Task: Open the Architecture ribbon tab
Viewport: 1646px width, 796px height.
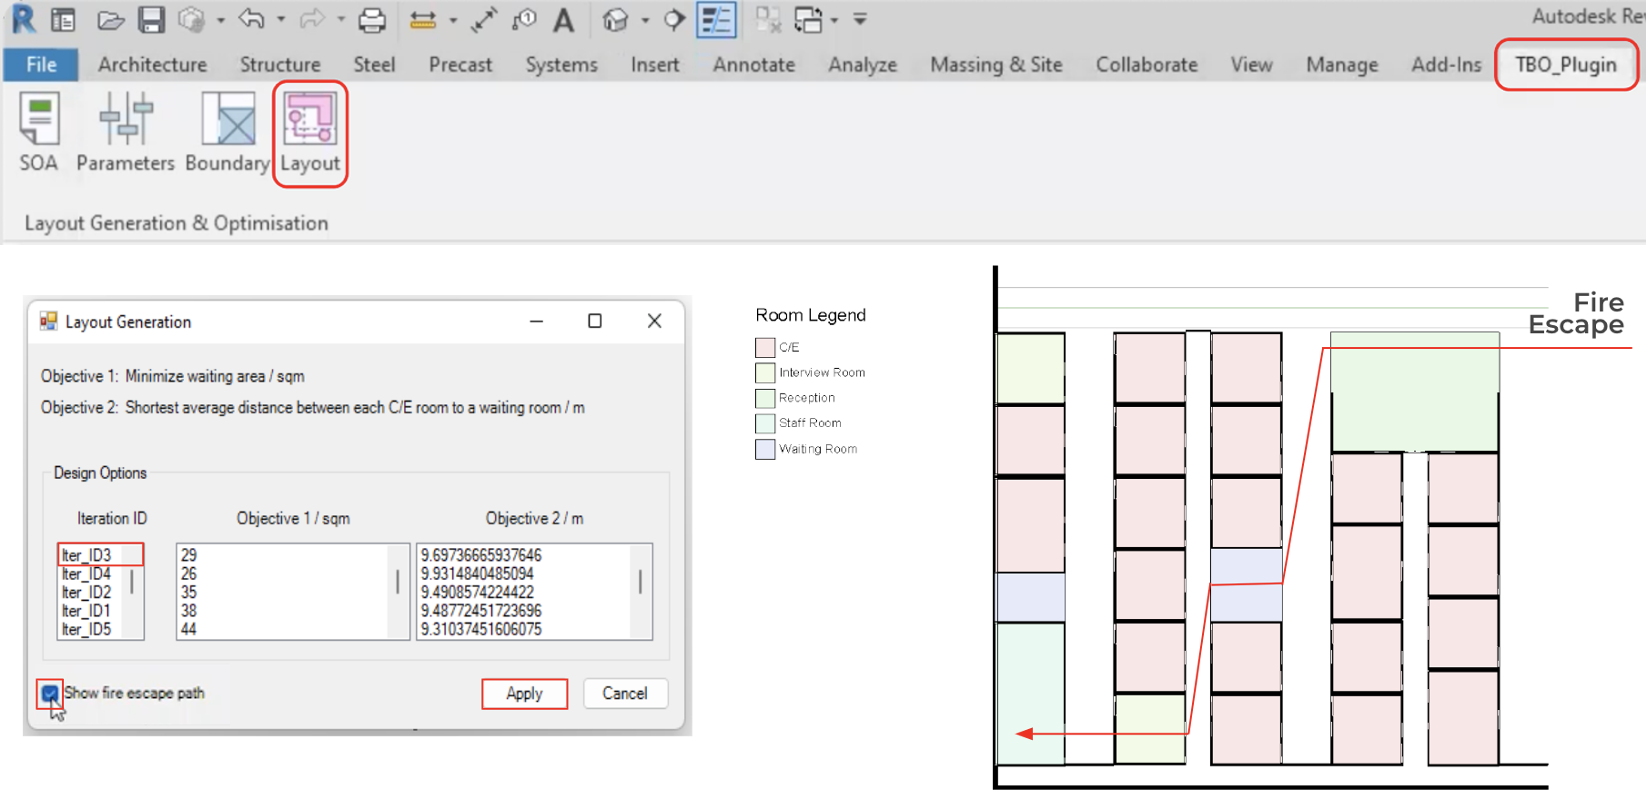Action: [x=152, y=65]
